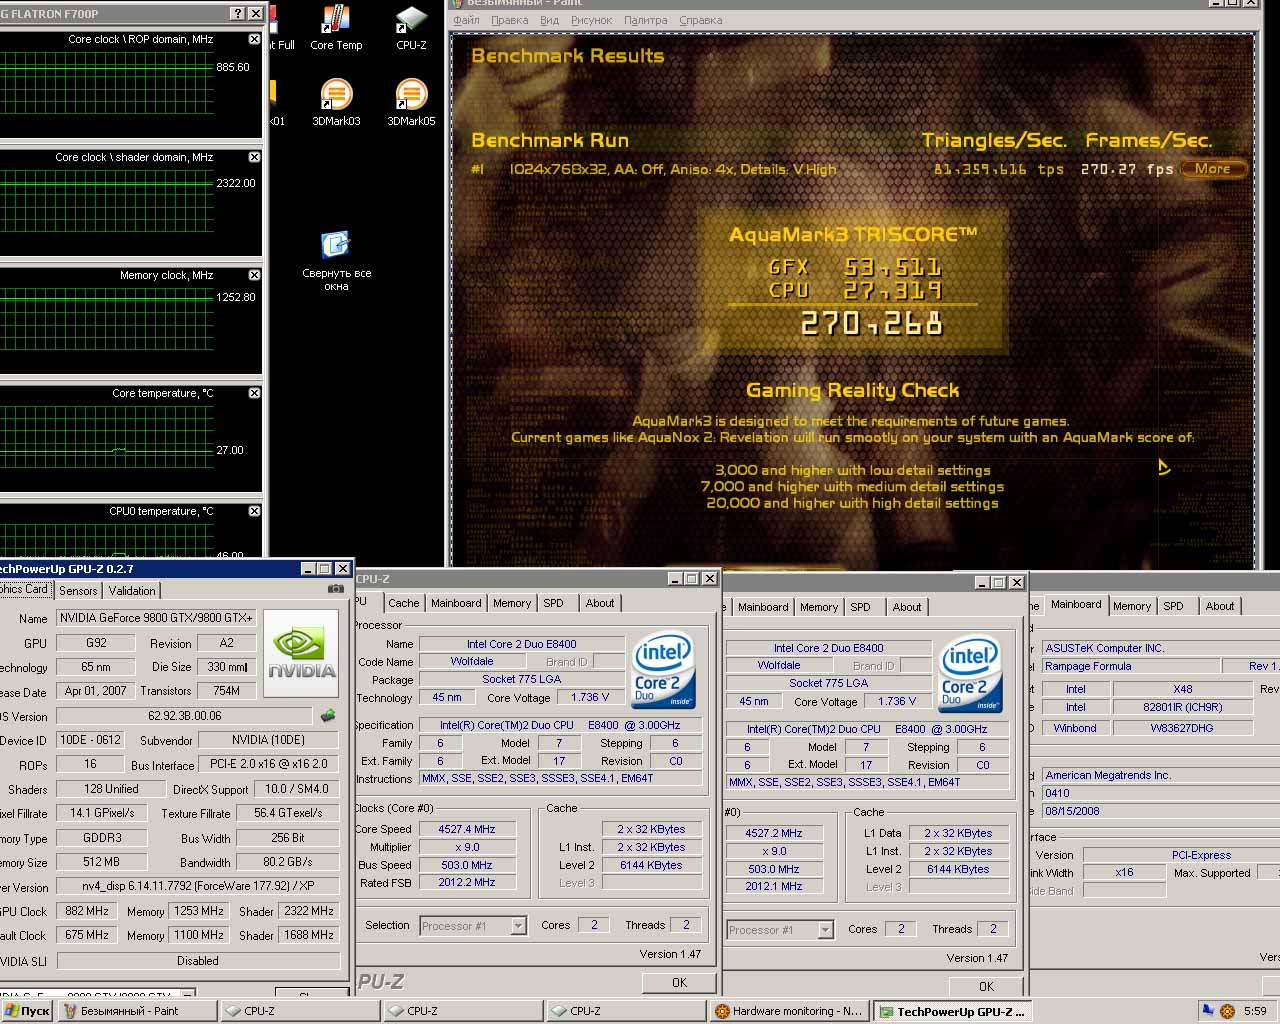Click the Texture Fillrate value 56.4 GTexel/s

coord(288,813)
